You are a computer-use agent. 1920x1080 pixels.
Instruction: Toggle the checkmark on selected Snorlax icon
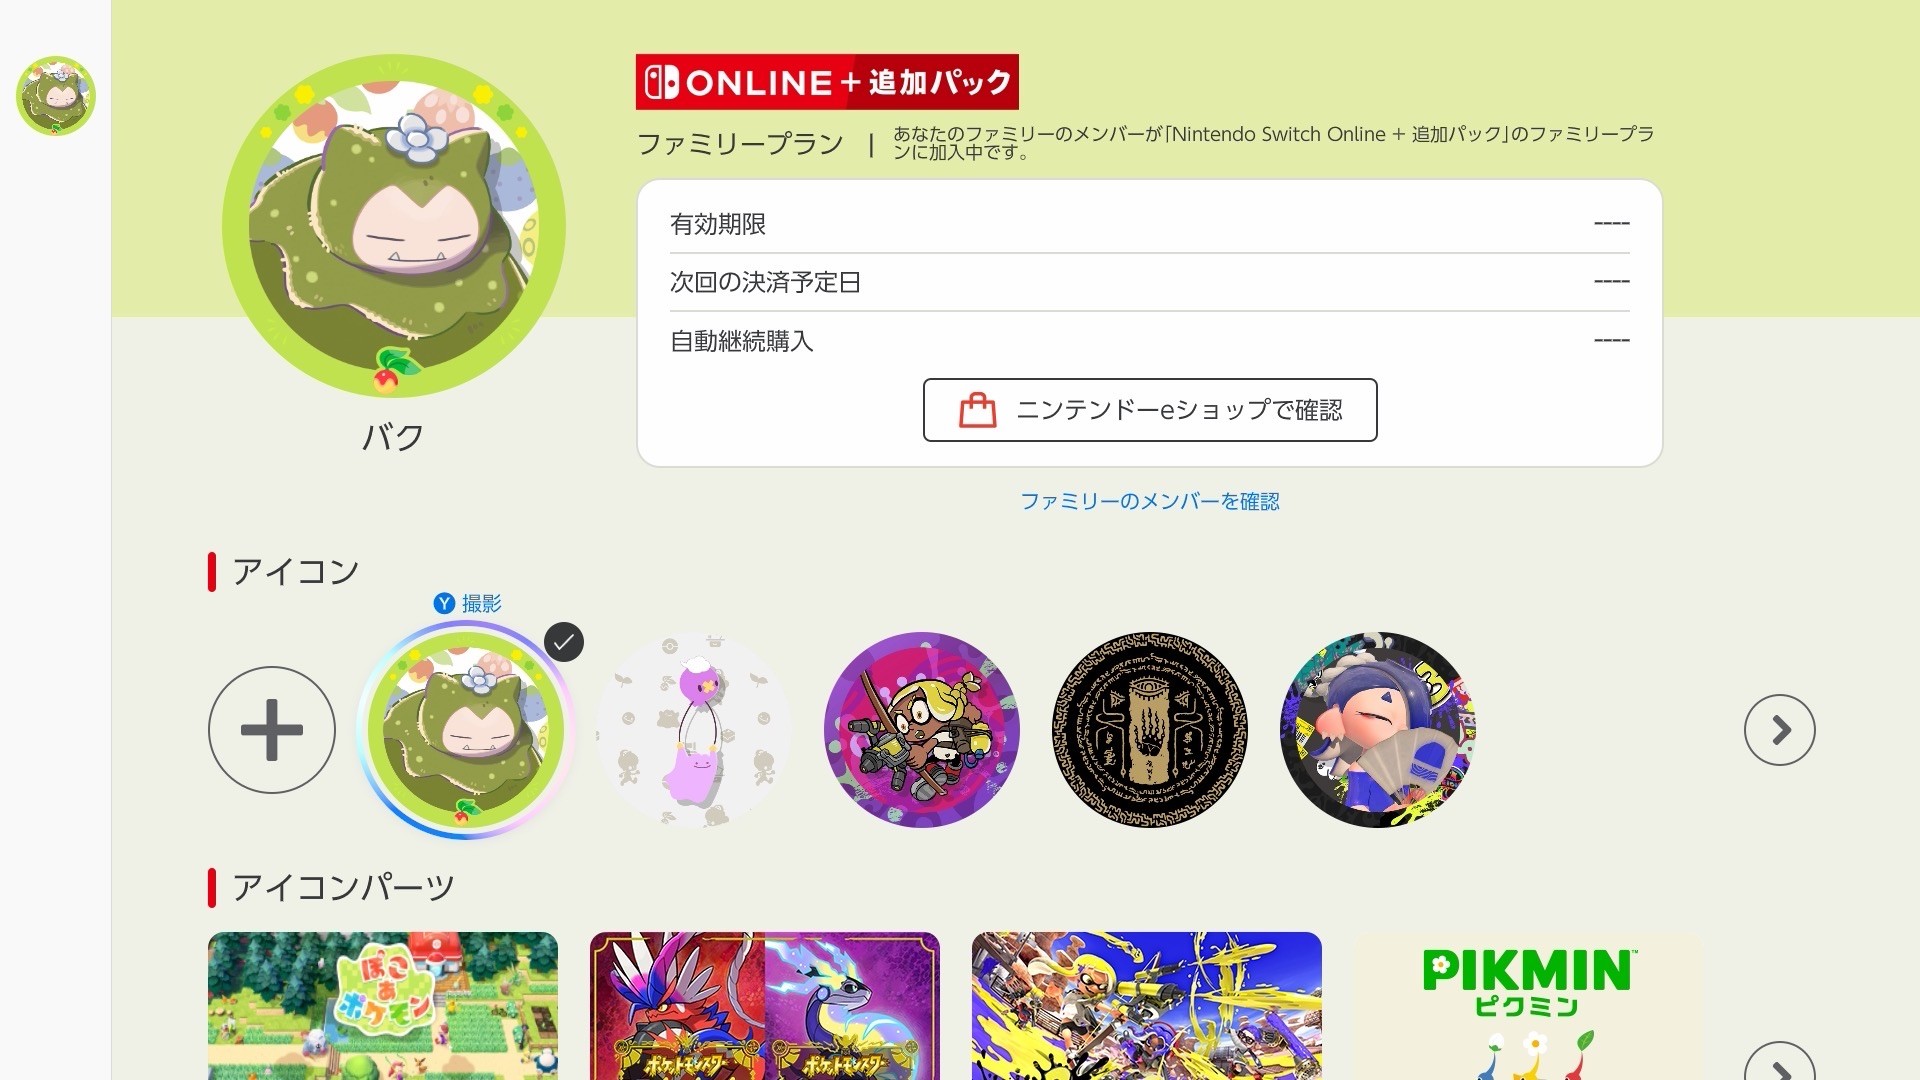pyautogui.click(x=564, y=642)
